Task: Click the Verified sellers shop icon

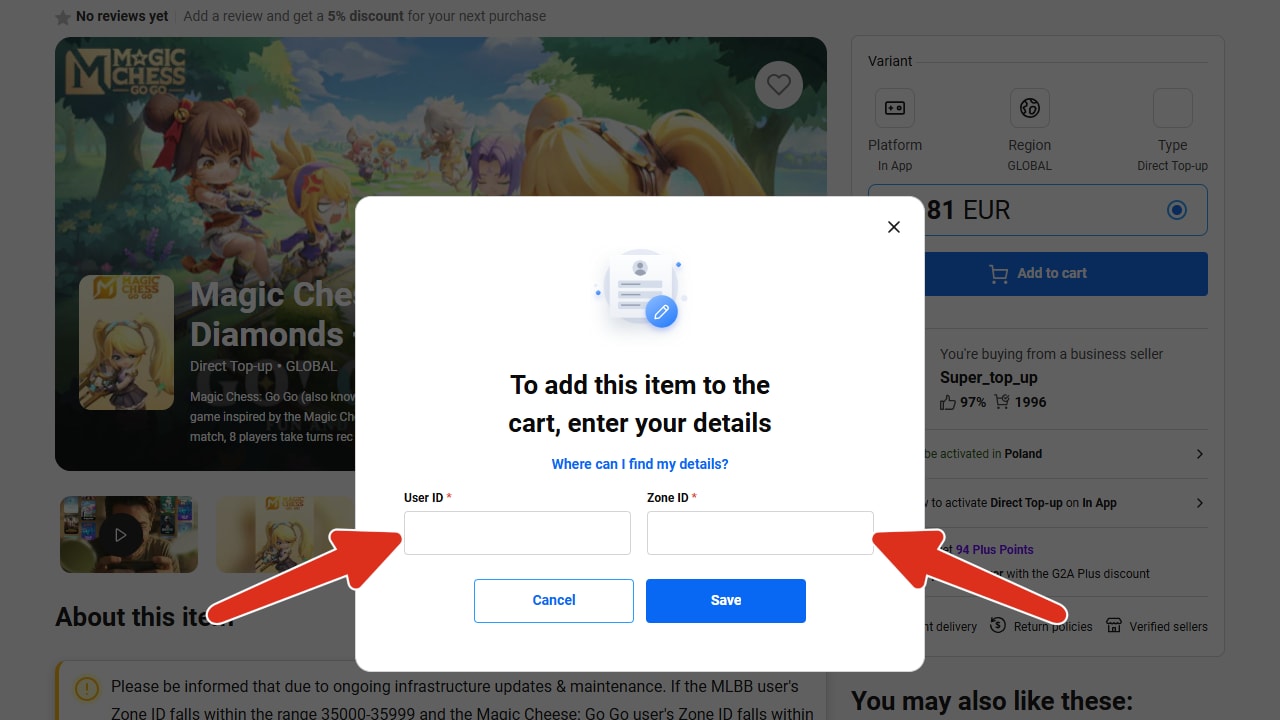Action: [1114, 625]
